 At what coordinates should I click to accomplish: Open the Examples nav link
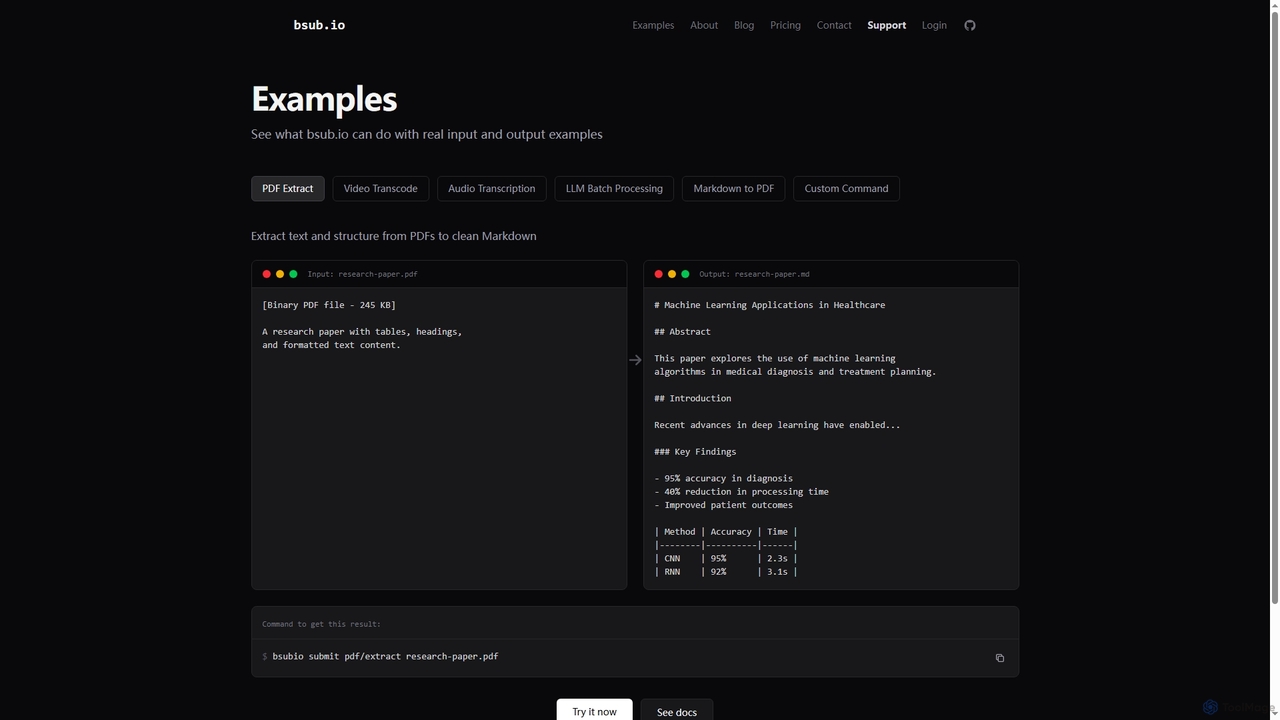pyautogui.click(x=653, y=25)
